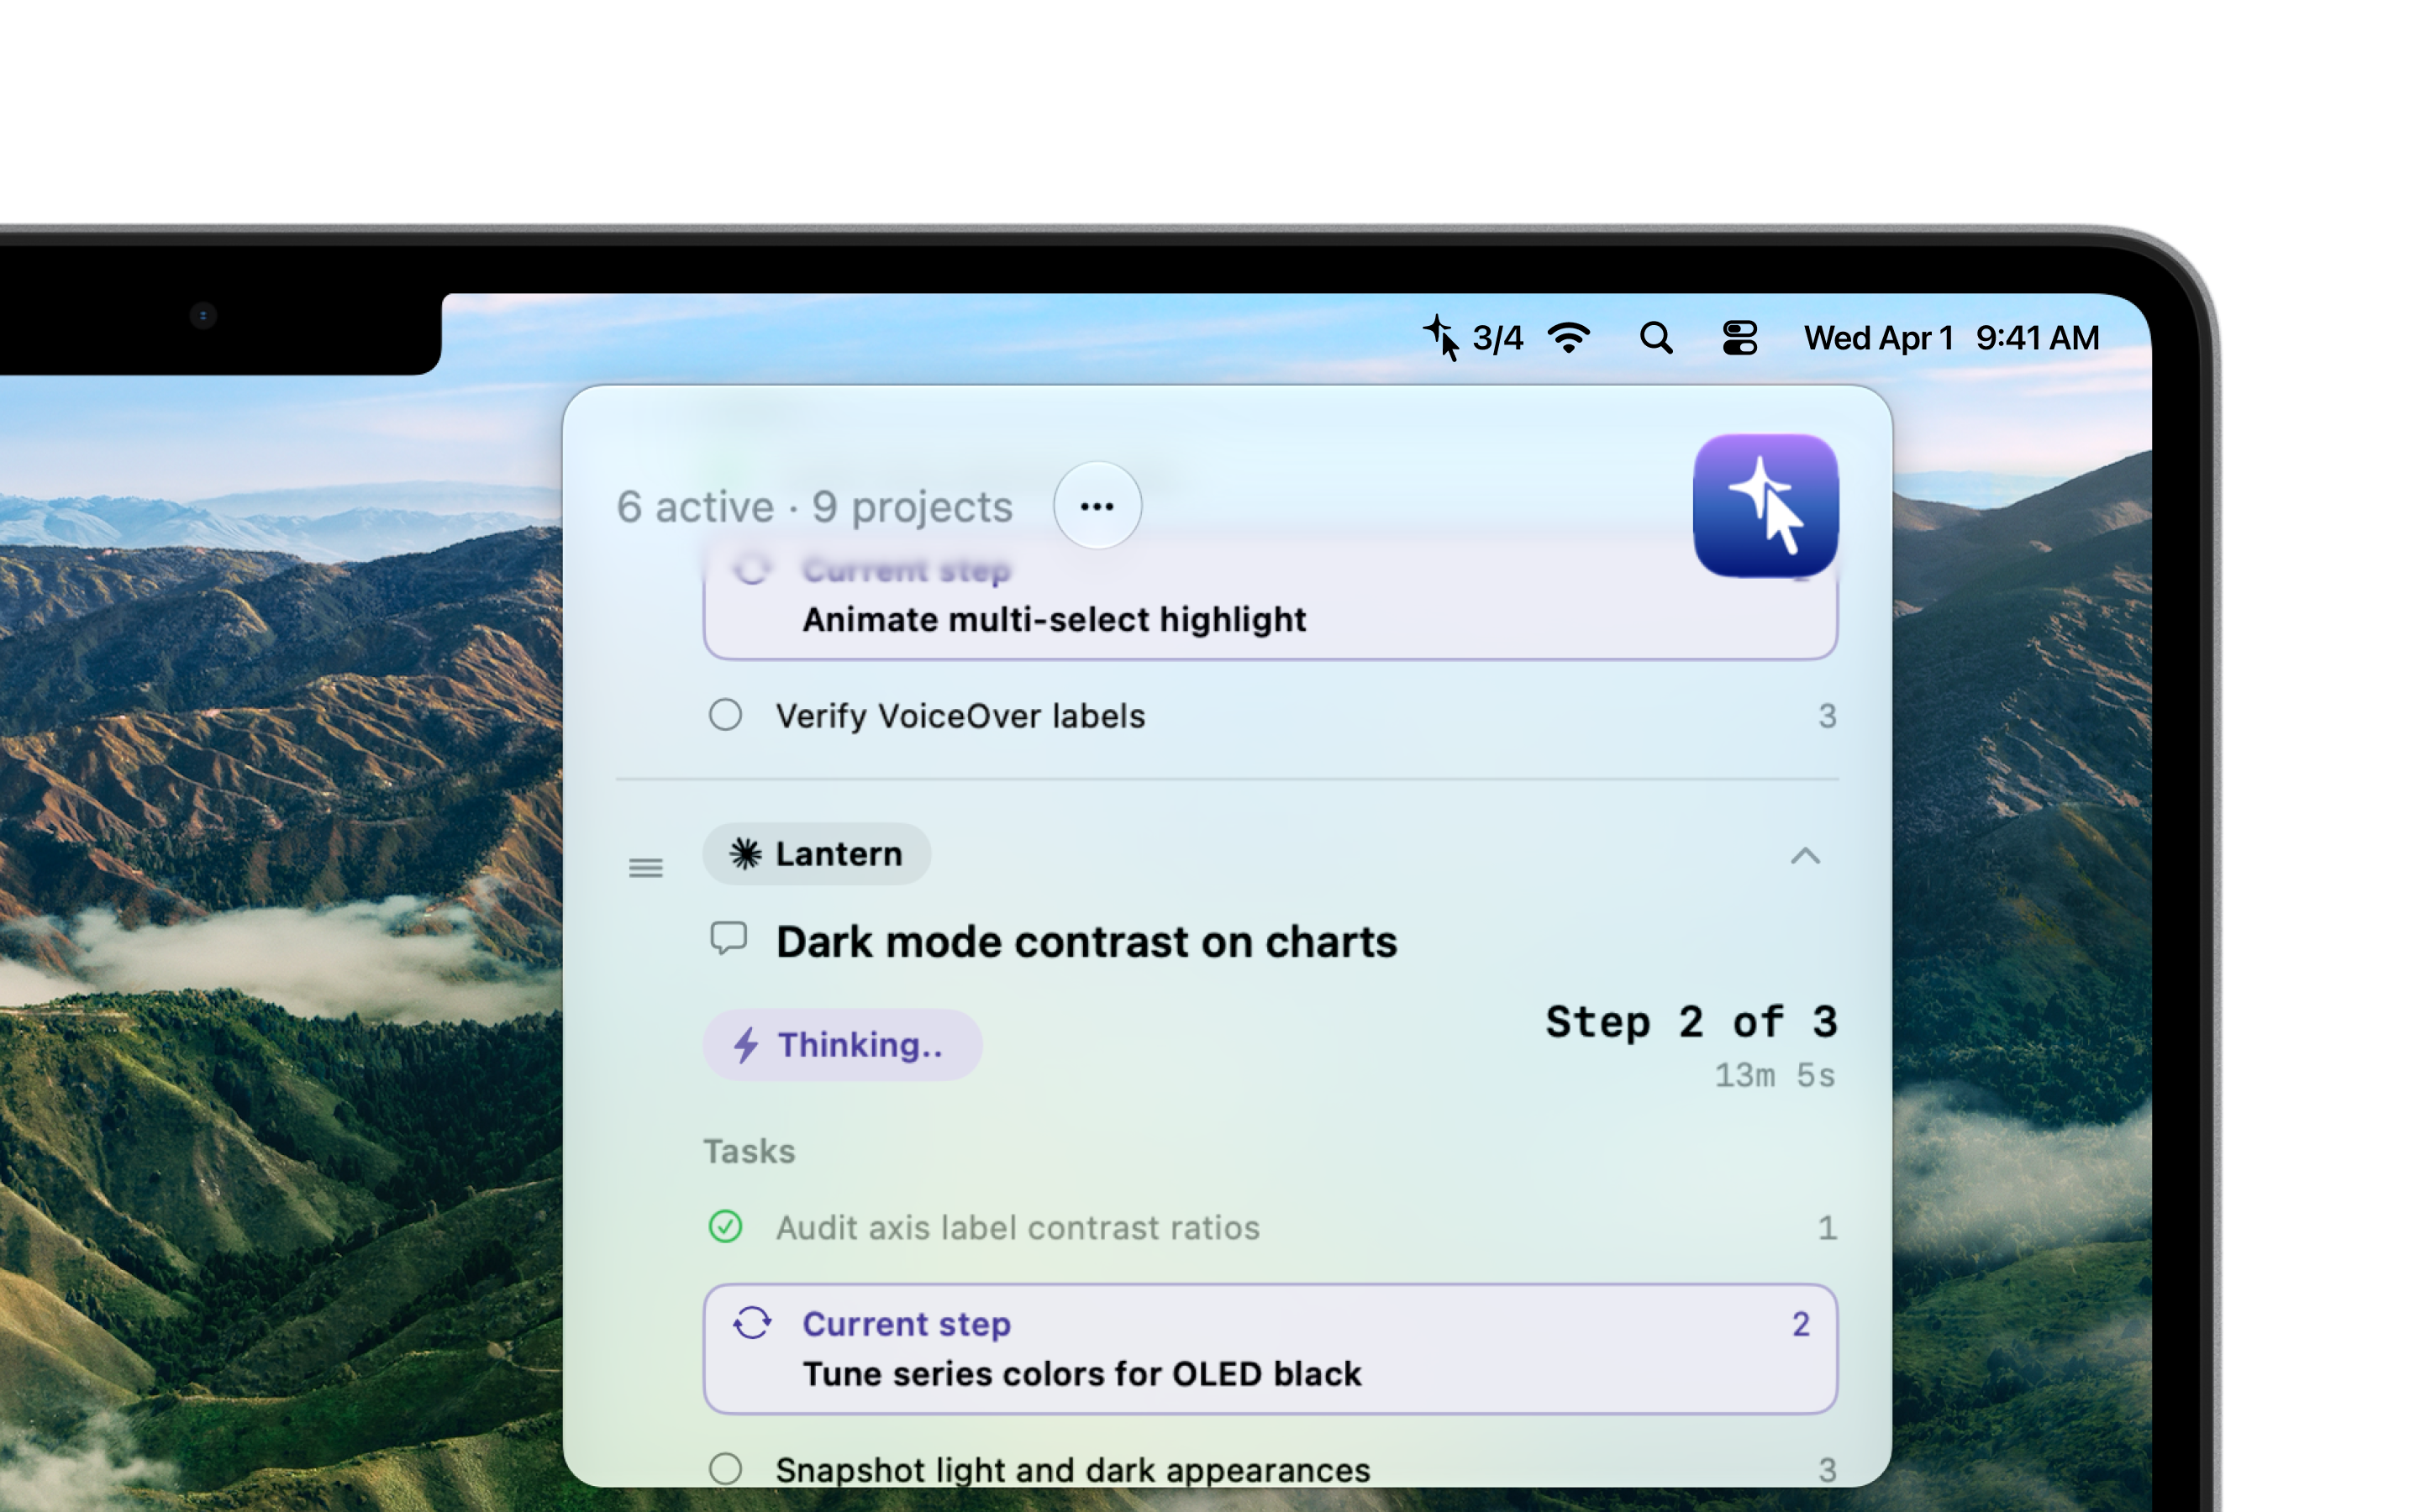Click the Lantern asterisk icon

point(745,854)
